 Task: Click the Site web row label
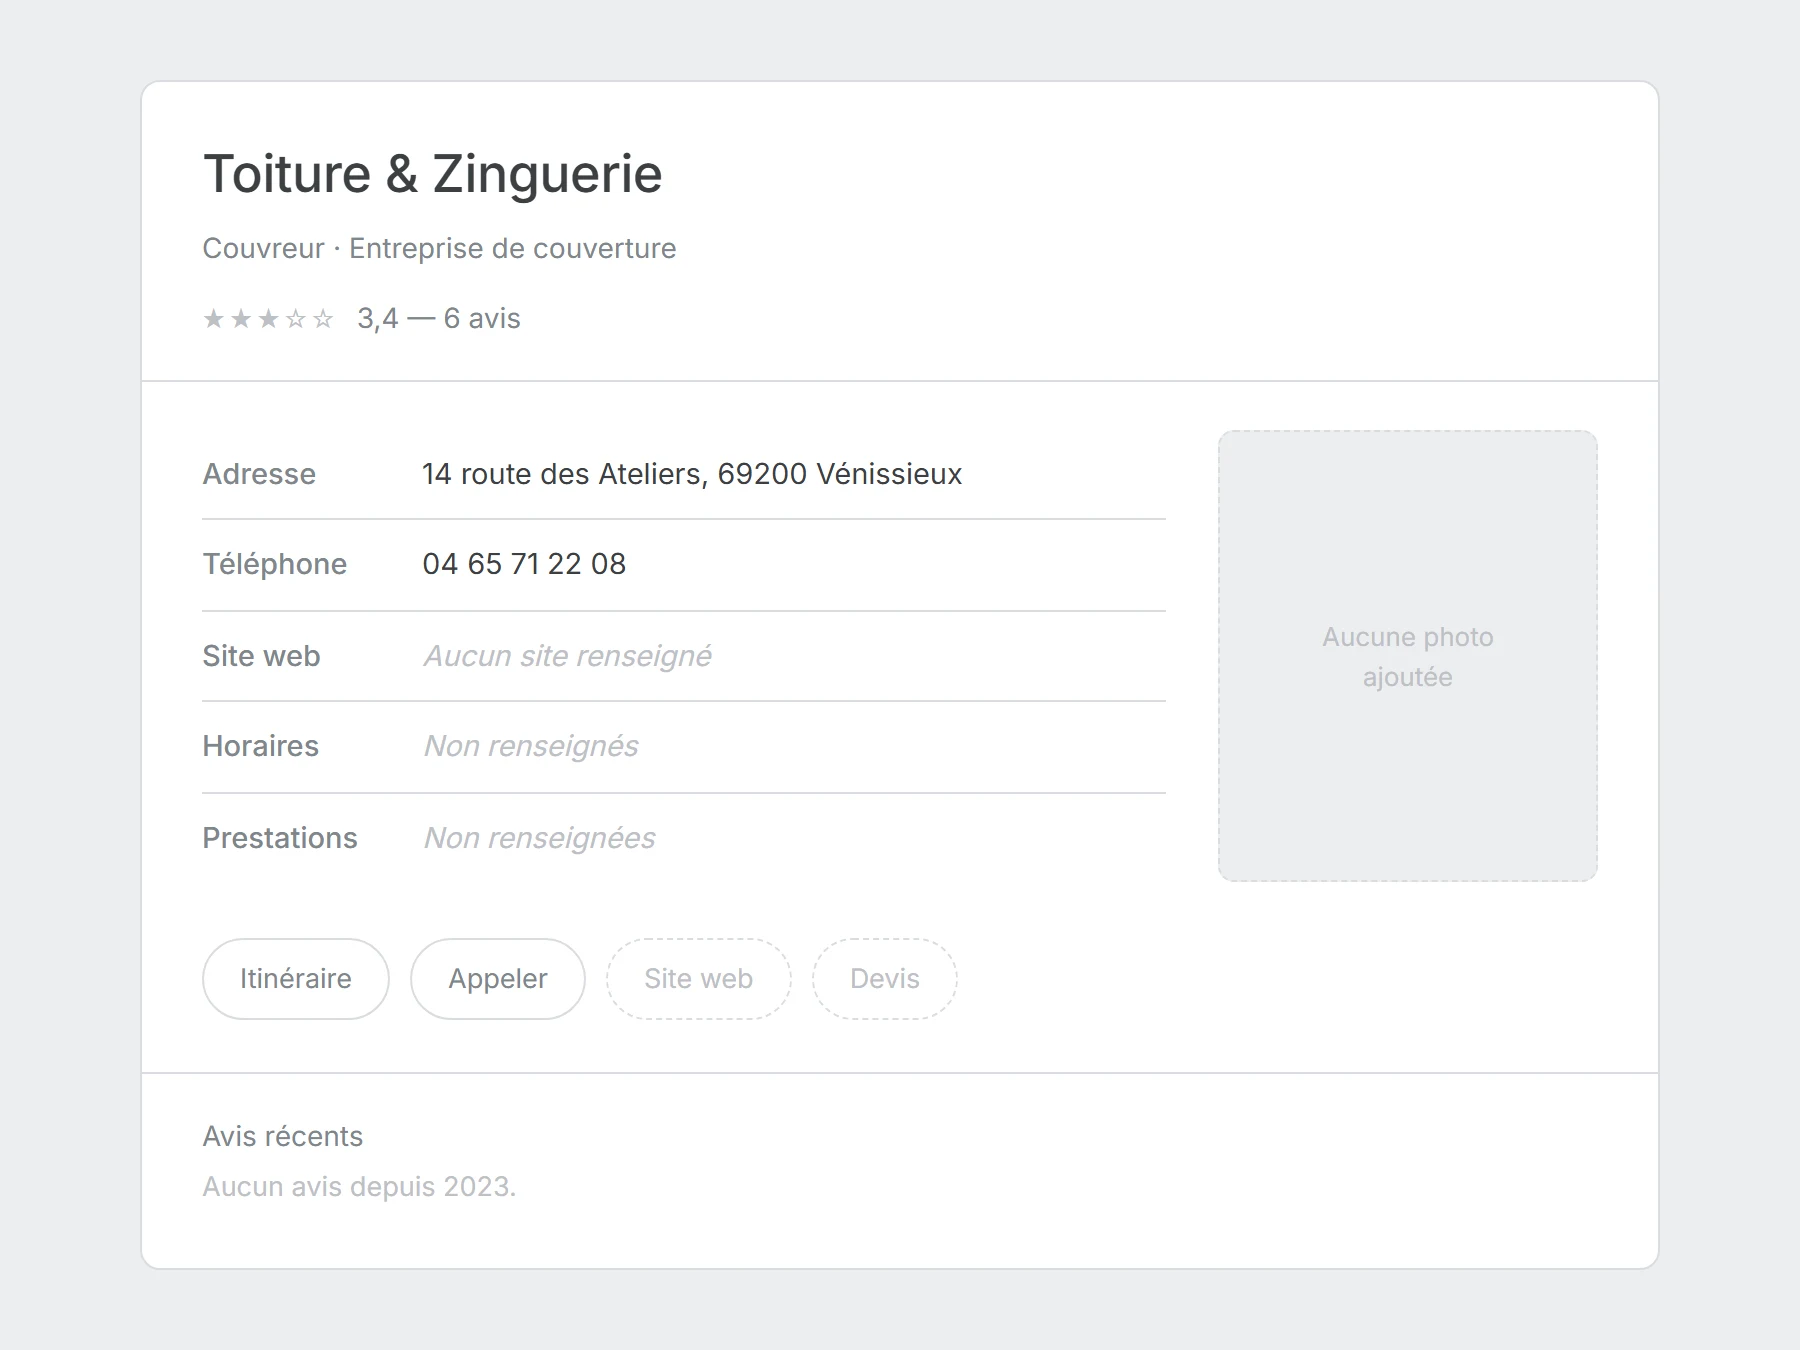coord(261,656)
